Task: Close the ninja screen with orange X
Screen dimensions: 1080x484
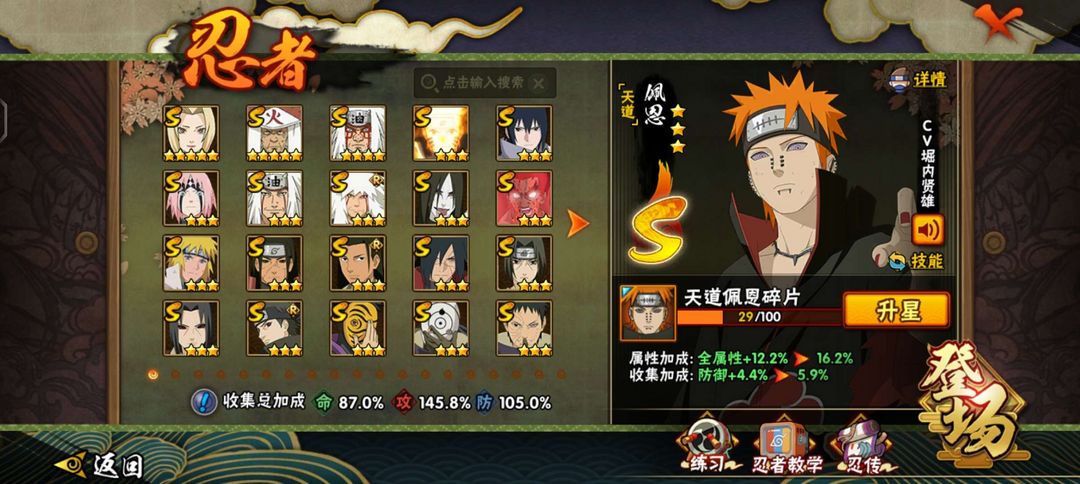Action: [993, 21]
